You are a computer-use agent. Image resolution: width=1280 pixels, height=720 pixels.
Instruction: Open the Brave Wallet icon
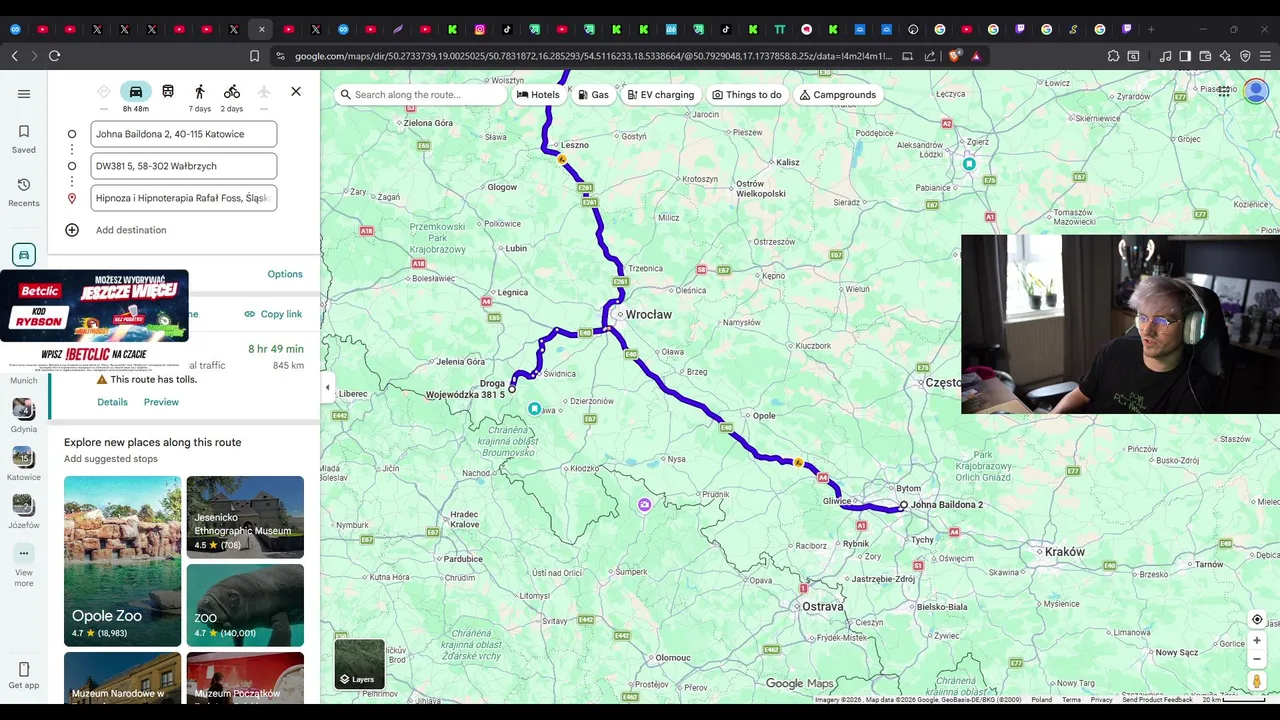coord(1205,56)
